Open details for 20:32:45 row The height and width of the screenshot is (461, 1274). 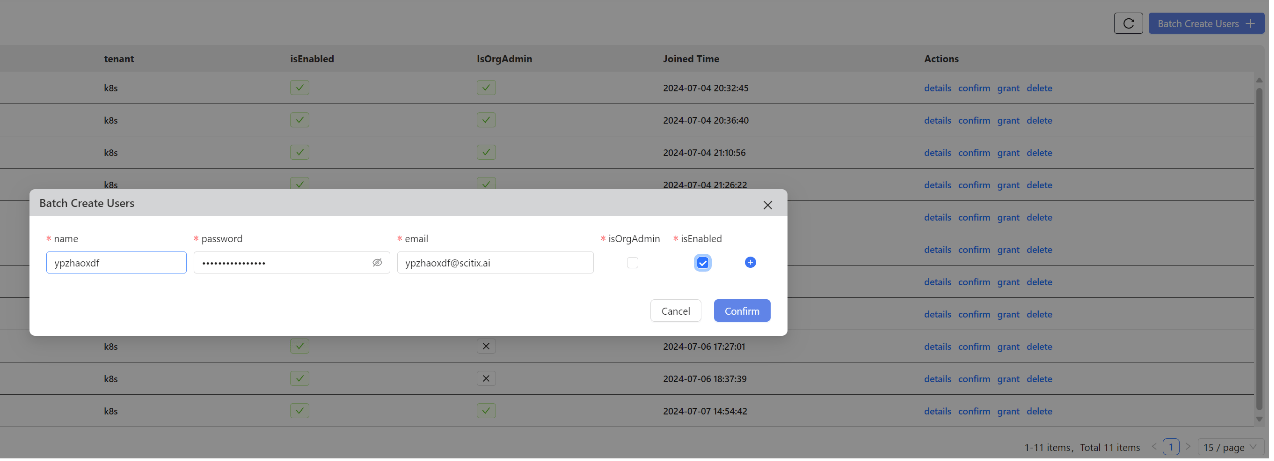pyautogui.click(x=938, y=88)
